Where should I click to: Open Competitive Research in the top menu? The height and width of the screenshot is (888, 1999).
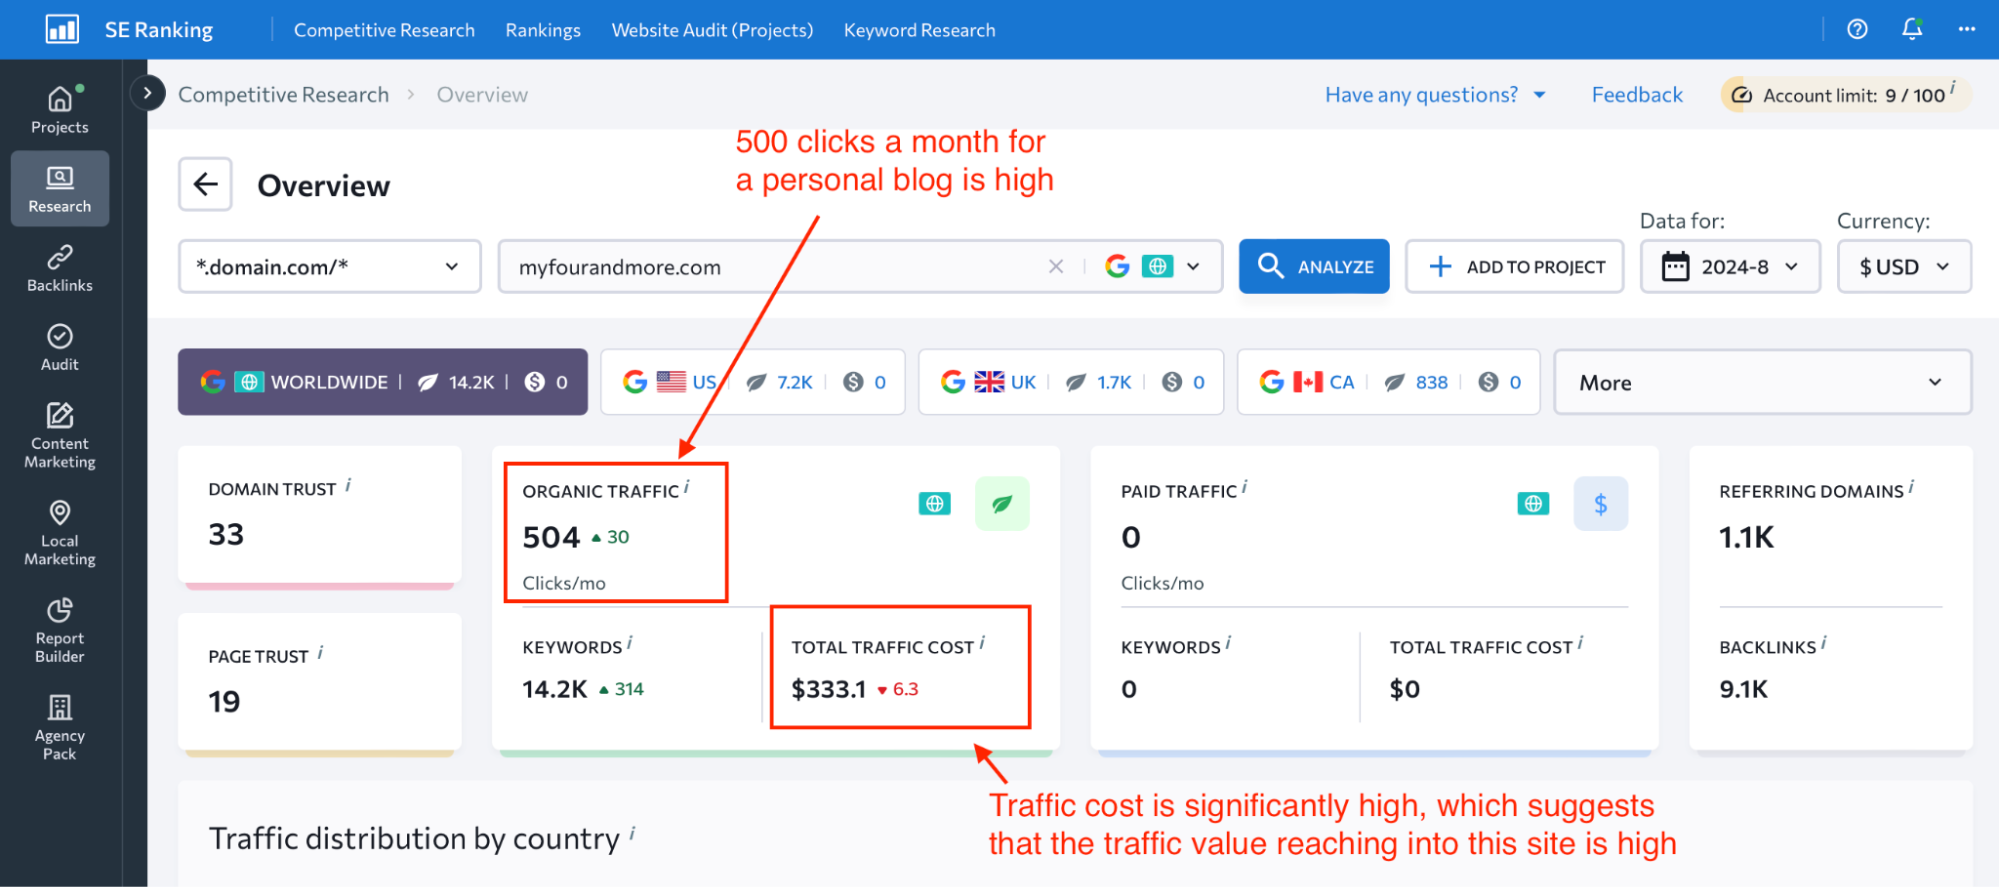(384, 30)
